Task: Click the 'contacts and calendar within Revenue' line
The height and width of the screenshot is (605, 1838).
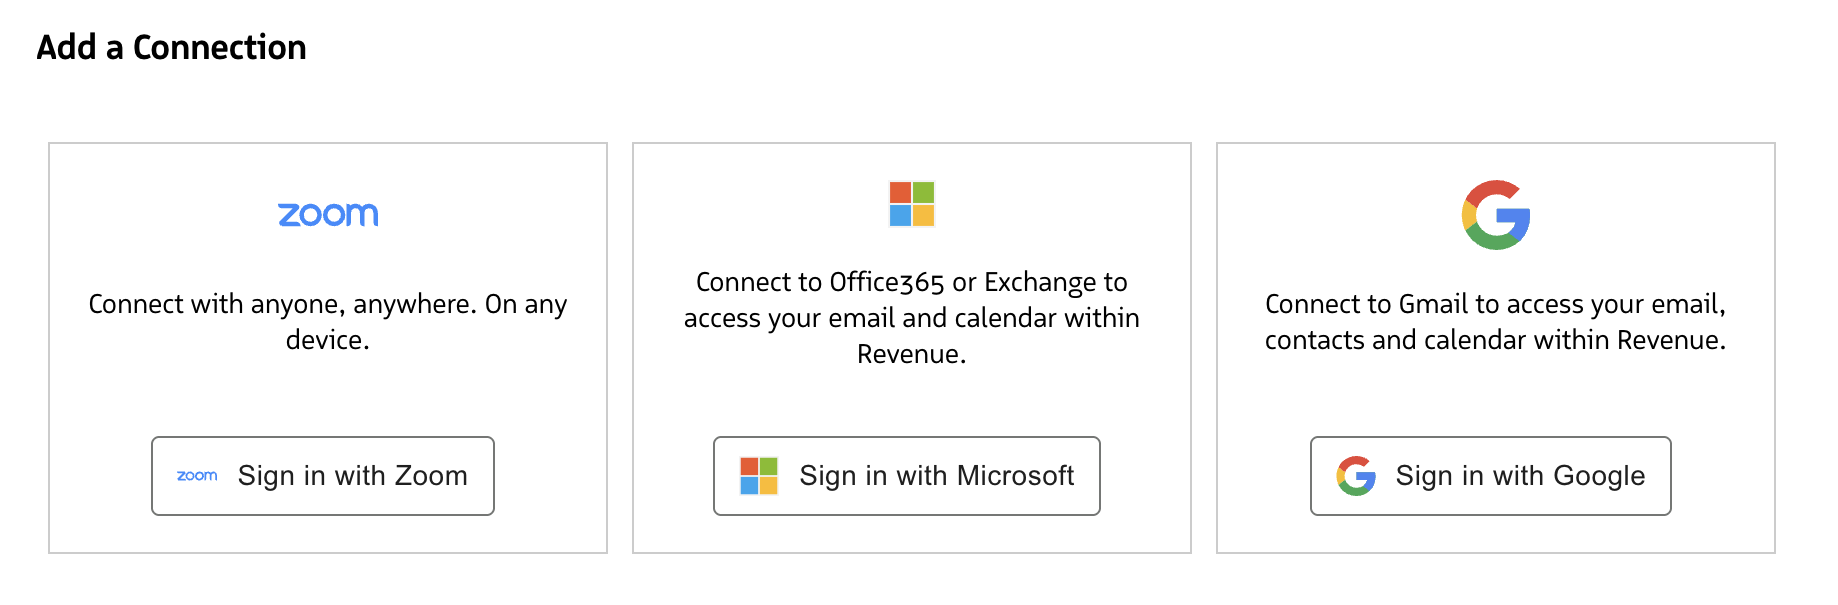Action: tap(1495, 340)
